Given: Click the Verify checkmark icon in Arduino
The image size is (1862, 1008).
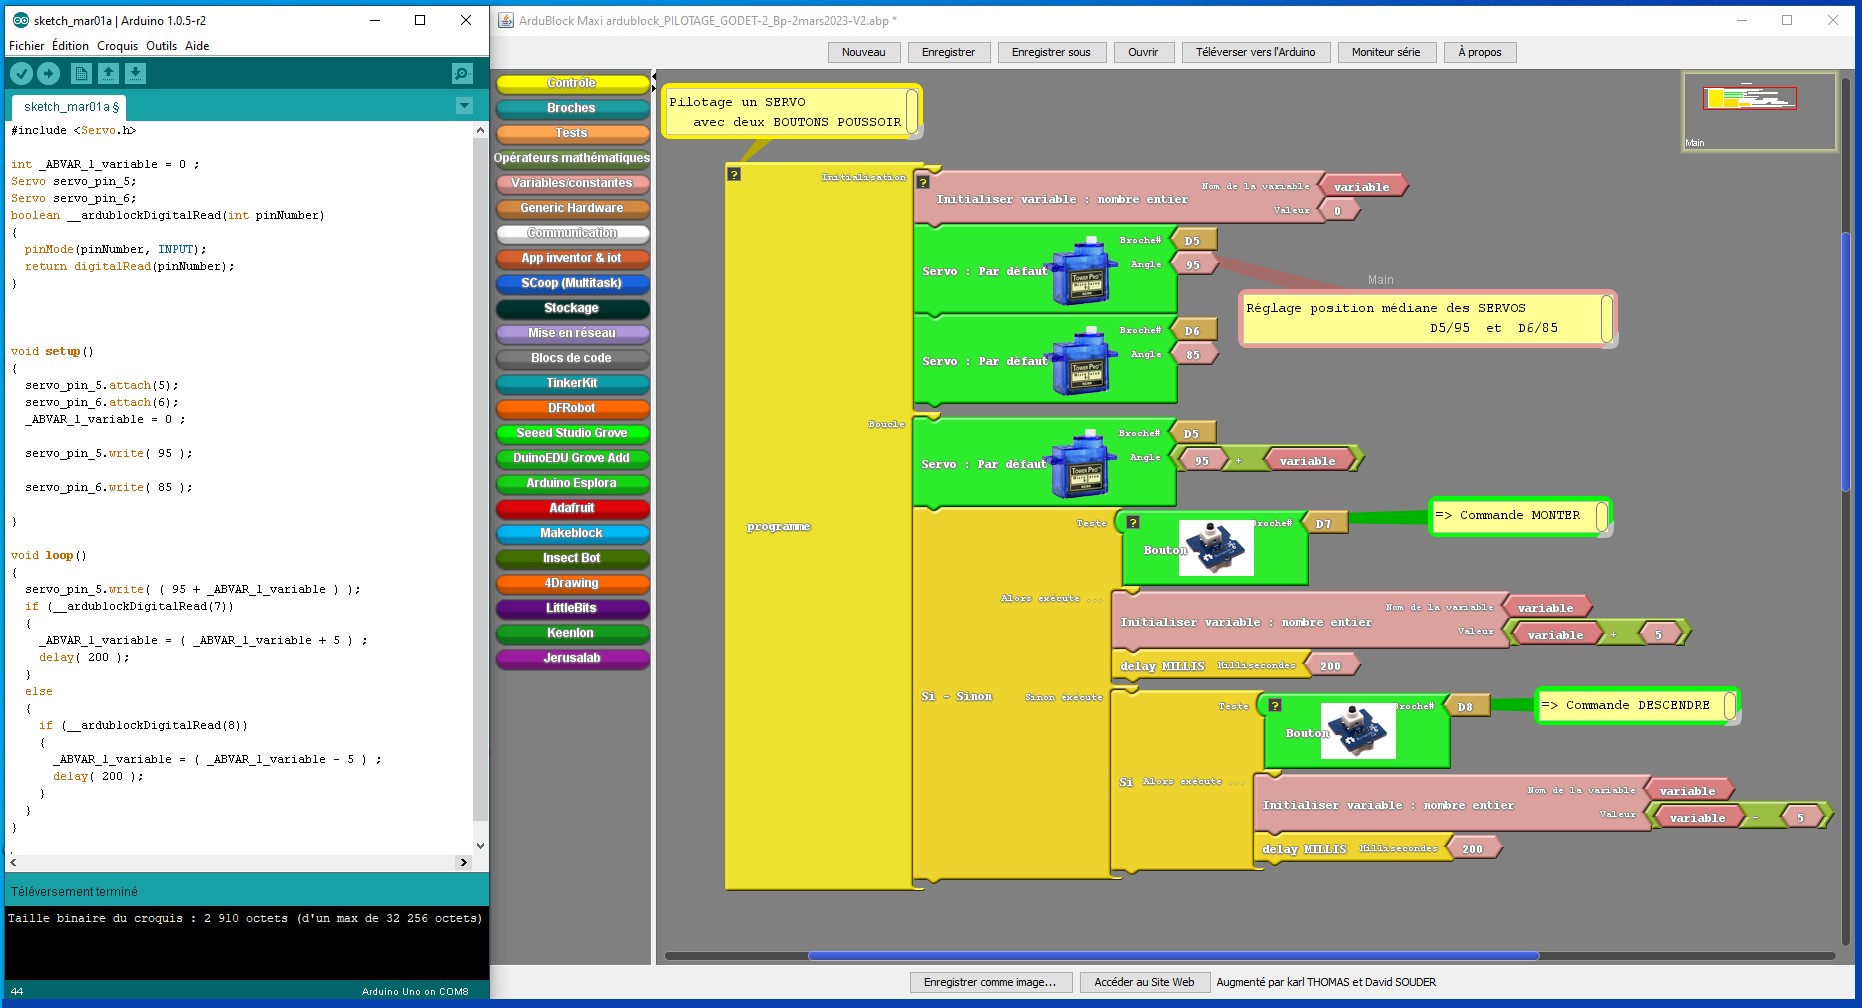Looking at the screenshot, I should [21, 73].
